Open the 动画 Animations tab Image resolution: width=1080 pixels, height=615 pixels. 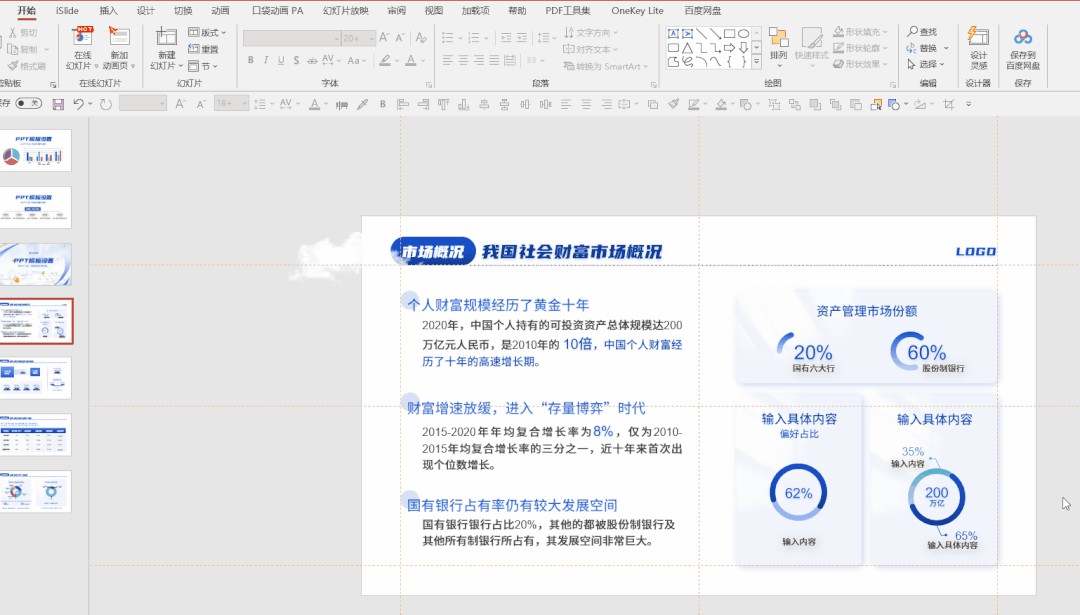pyautogui.click(x=220, y=10)
